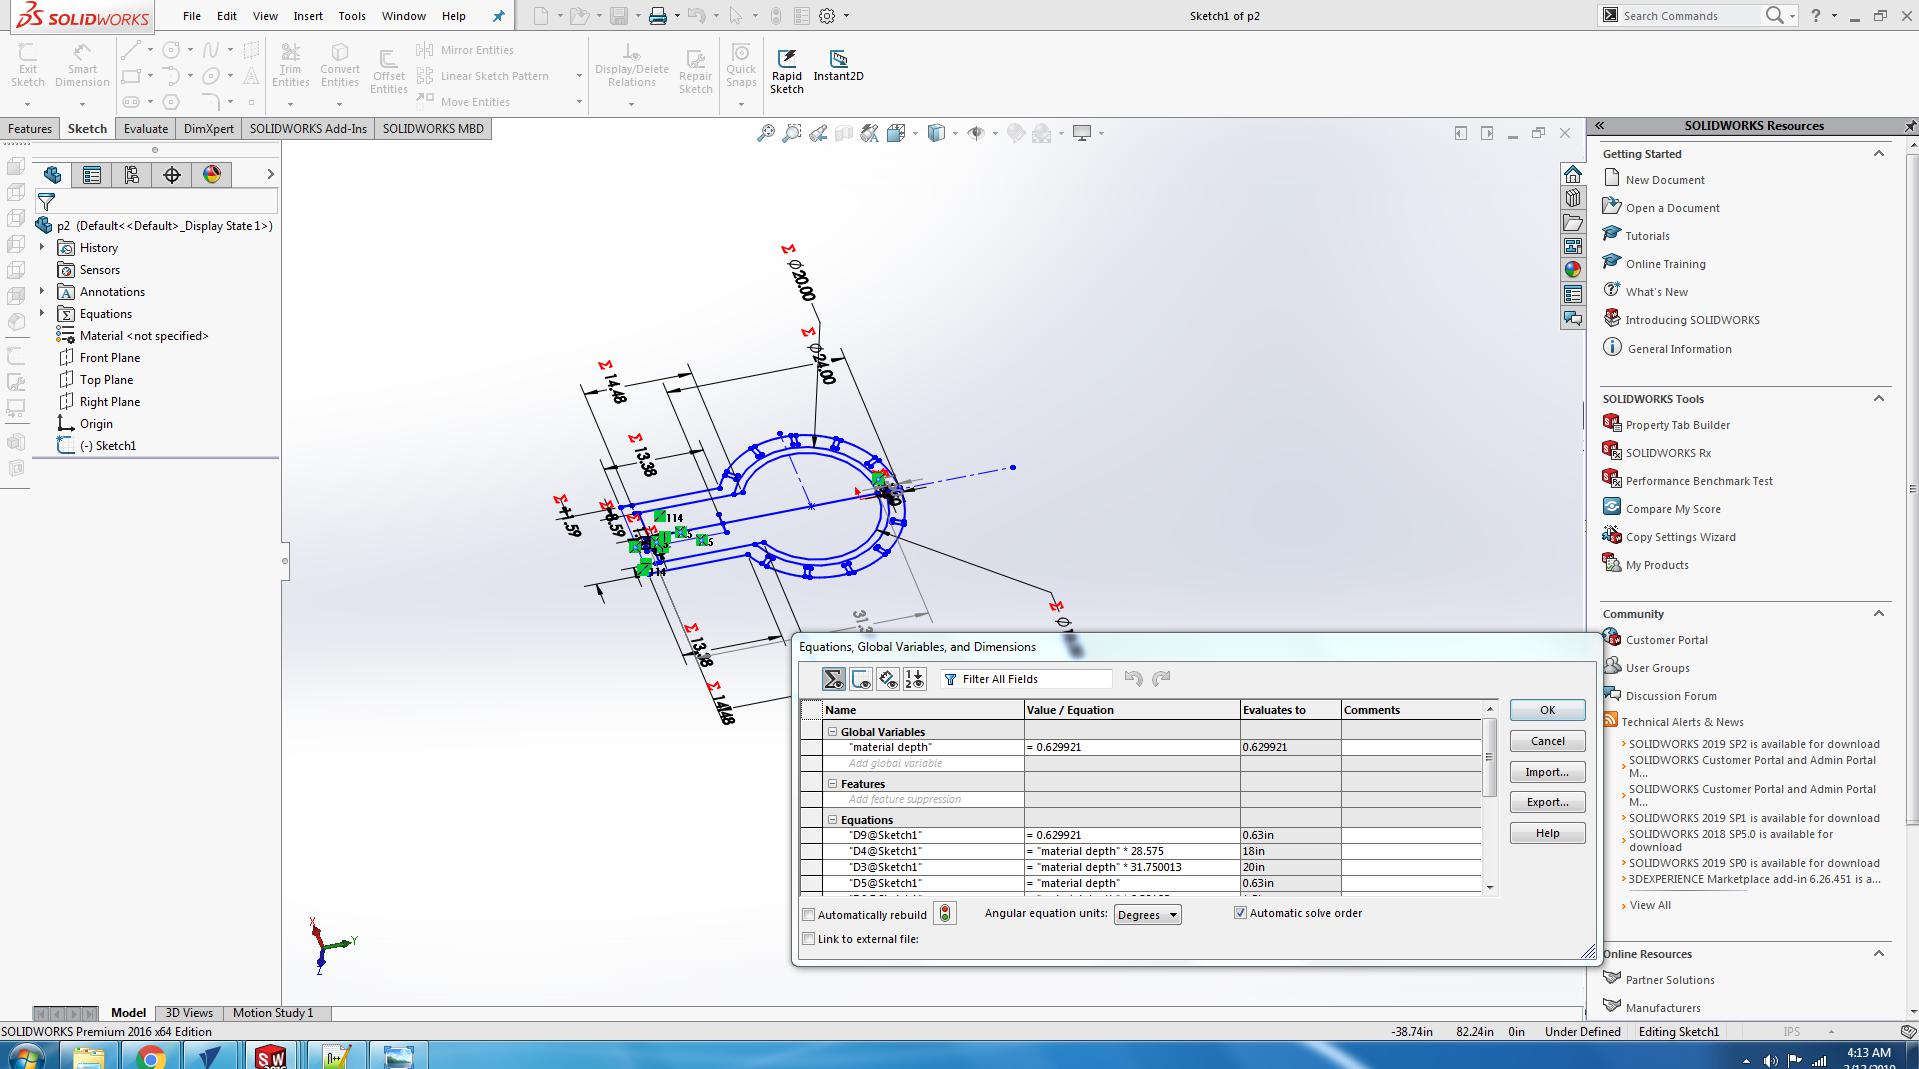The height and width of the screenshot is (1069, 1919).
Task: Open the Insert menu
Action: [x=308, y=16]
